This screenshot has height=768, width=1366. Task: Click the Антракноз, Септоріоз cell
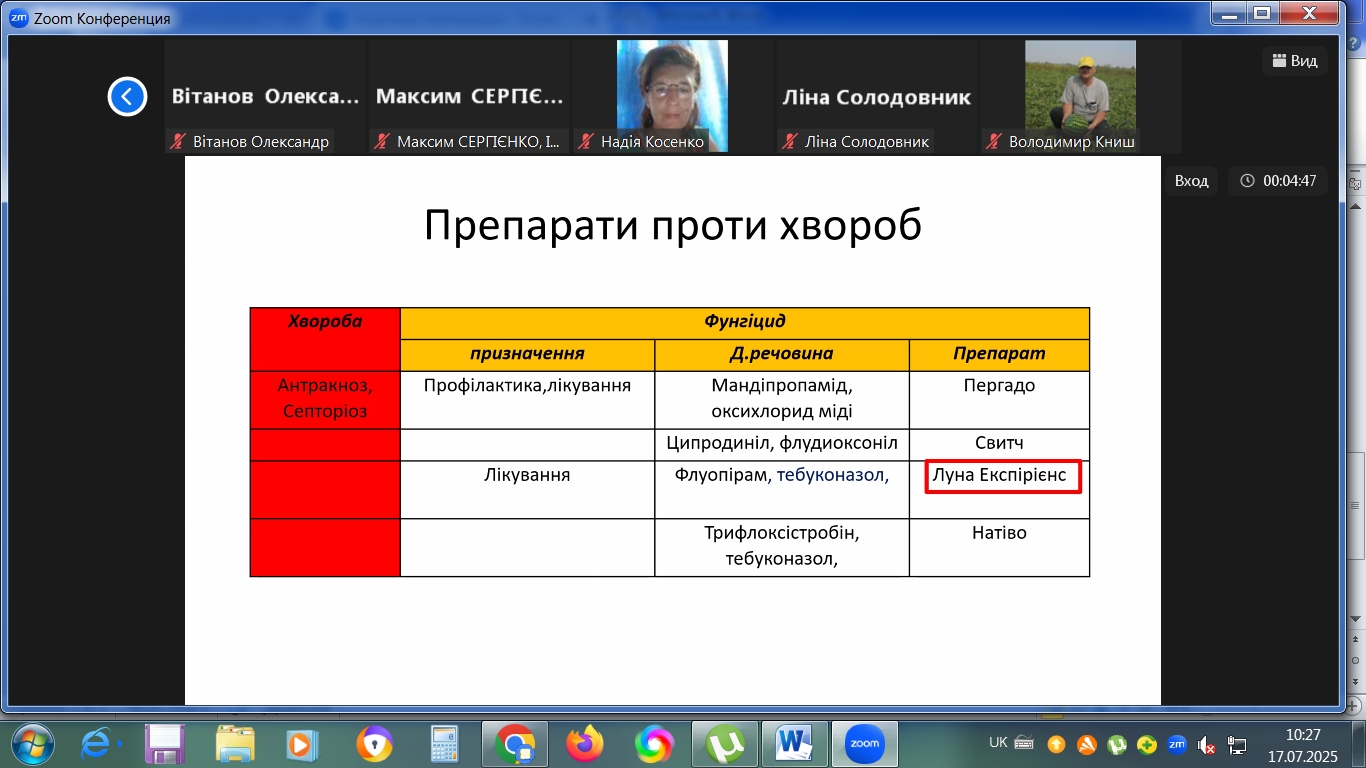click(325, 399)
